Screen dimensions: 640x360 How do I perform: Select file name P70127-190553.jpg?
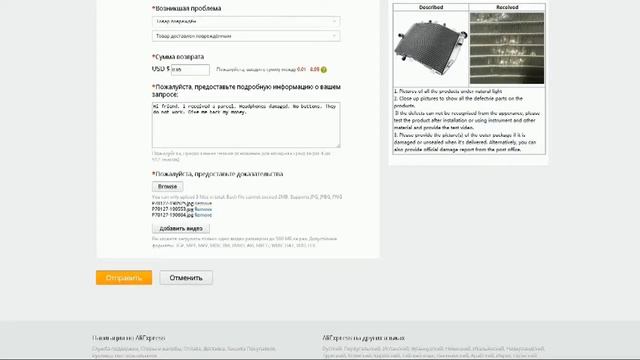click(x=173, y=209)
